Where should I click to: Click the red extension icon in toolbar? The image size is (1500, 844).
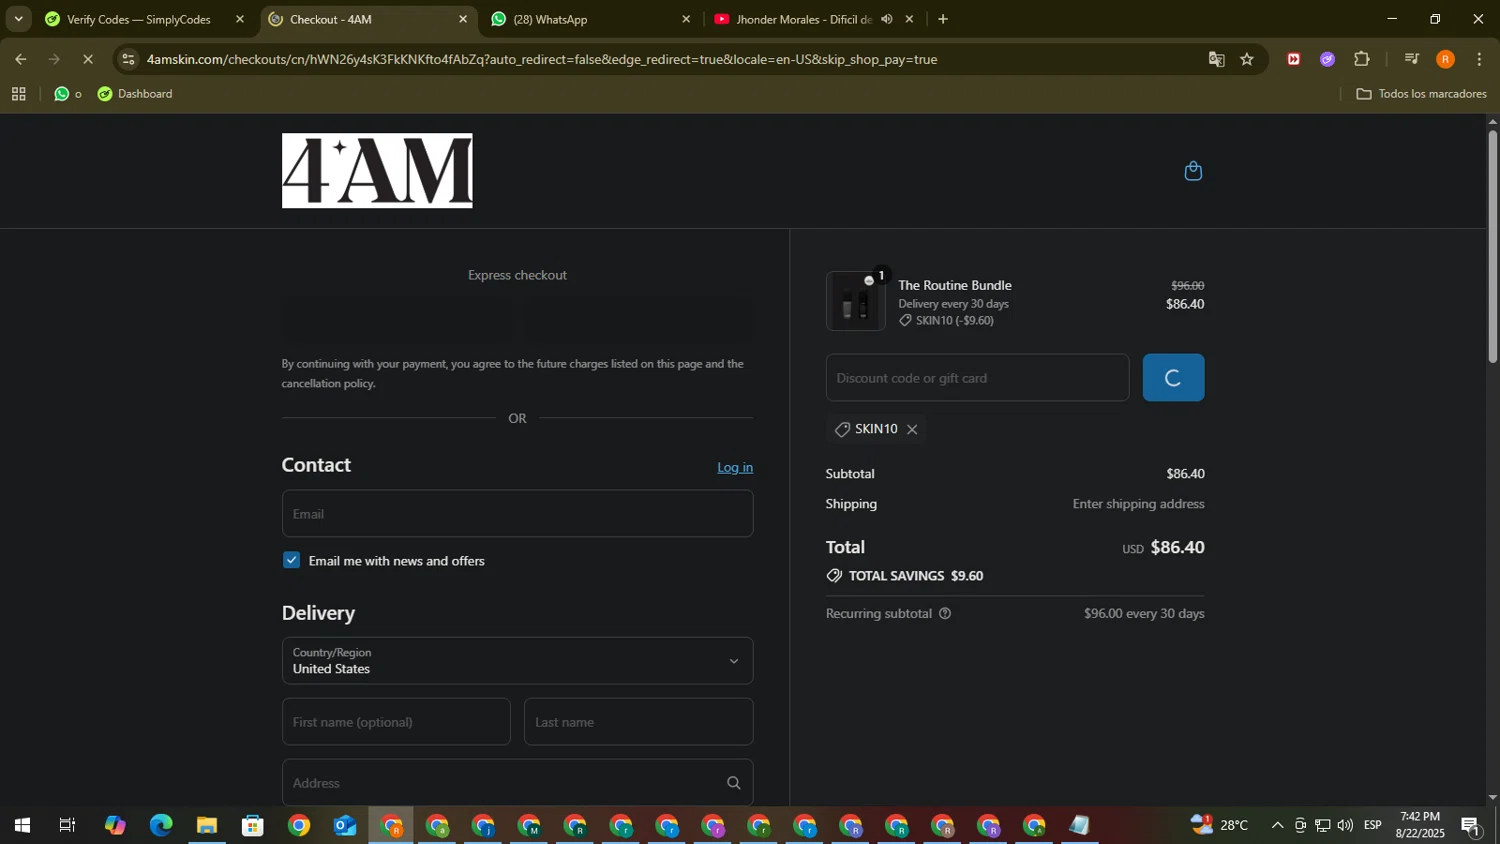(x=1293, y=59)
